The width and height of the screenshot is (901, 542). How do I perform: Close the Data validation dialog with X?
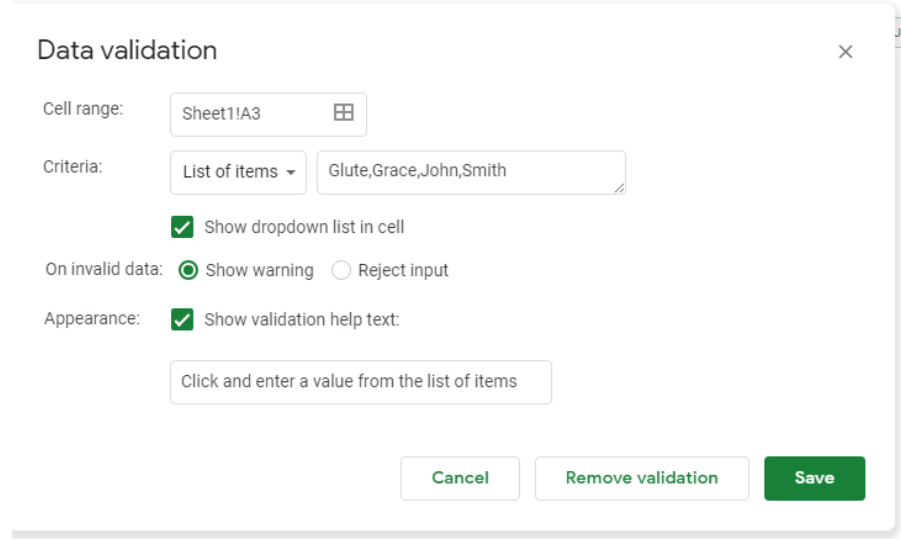point(845,52)
